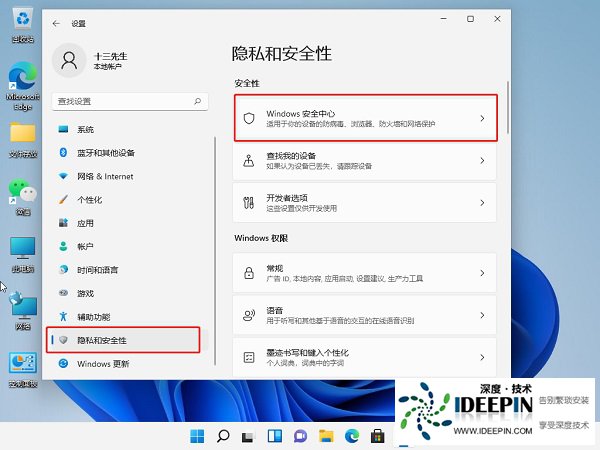Go to 游戏 category
600x450 pixels.
point(130,293)
